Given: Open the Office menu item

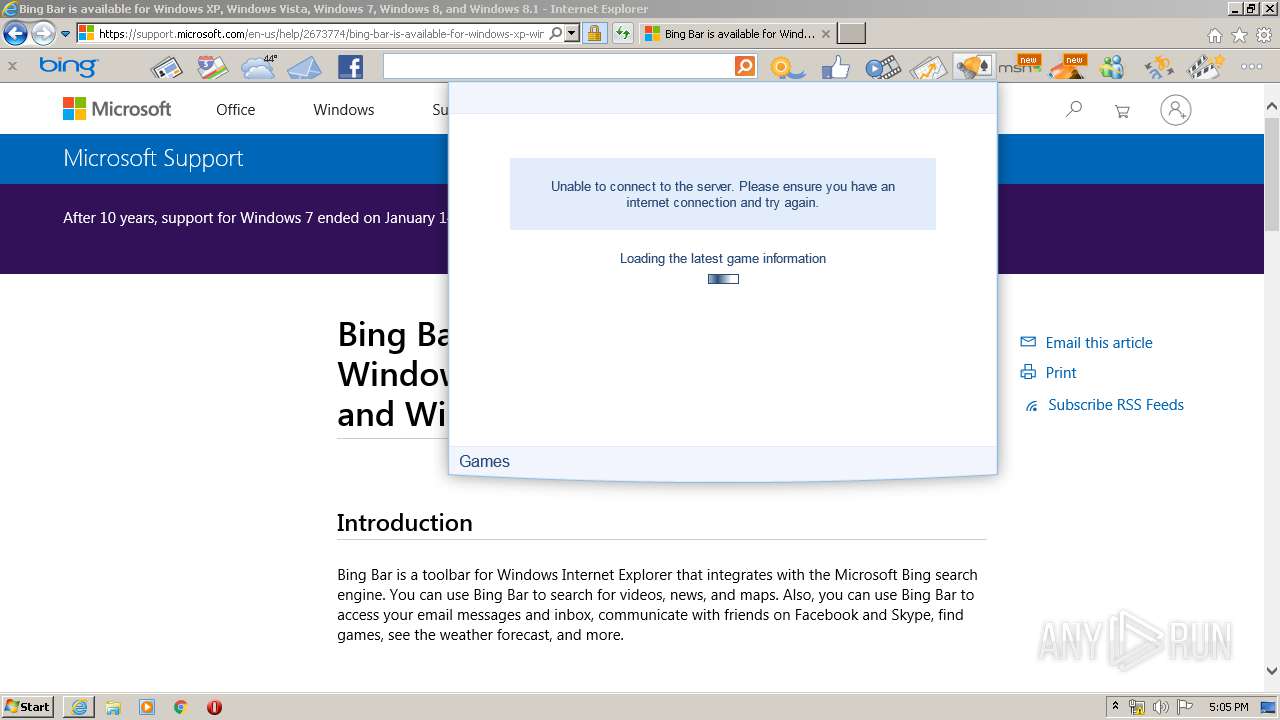Looking at the screenshot, I should (x=235, y=110).
